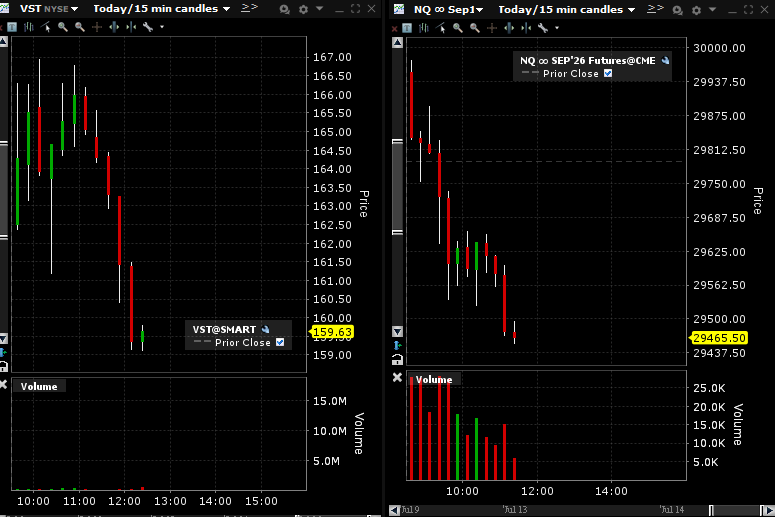Toggle Prior Close checkbox in VST chart
This screenshot has width=775, height=517.
[x=280, y=342]
